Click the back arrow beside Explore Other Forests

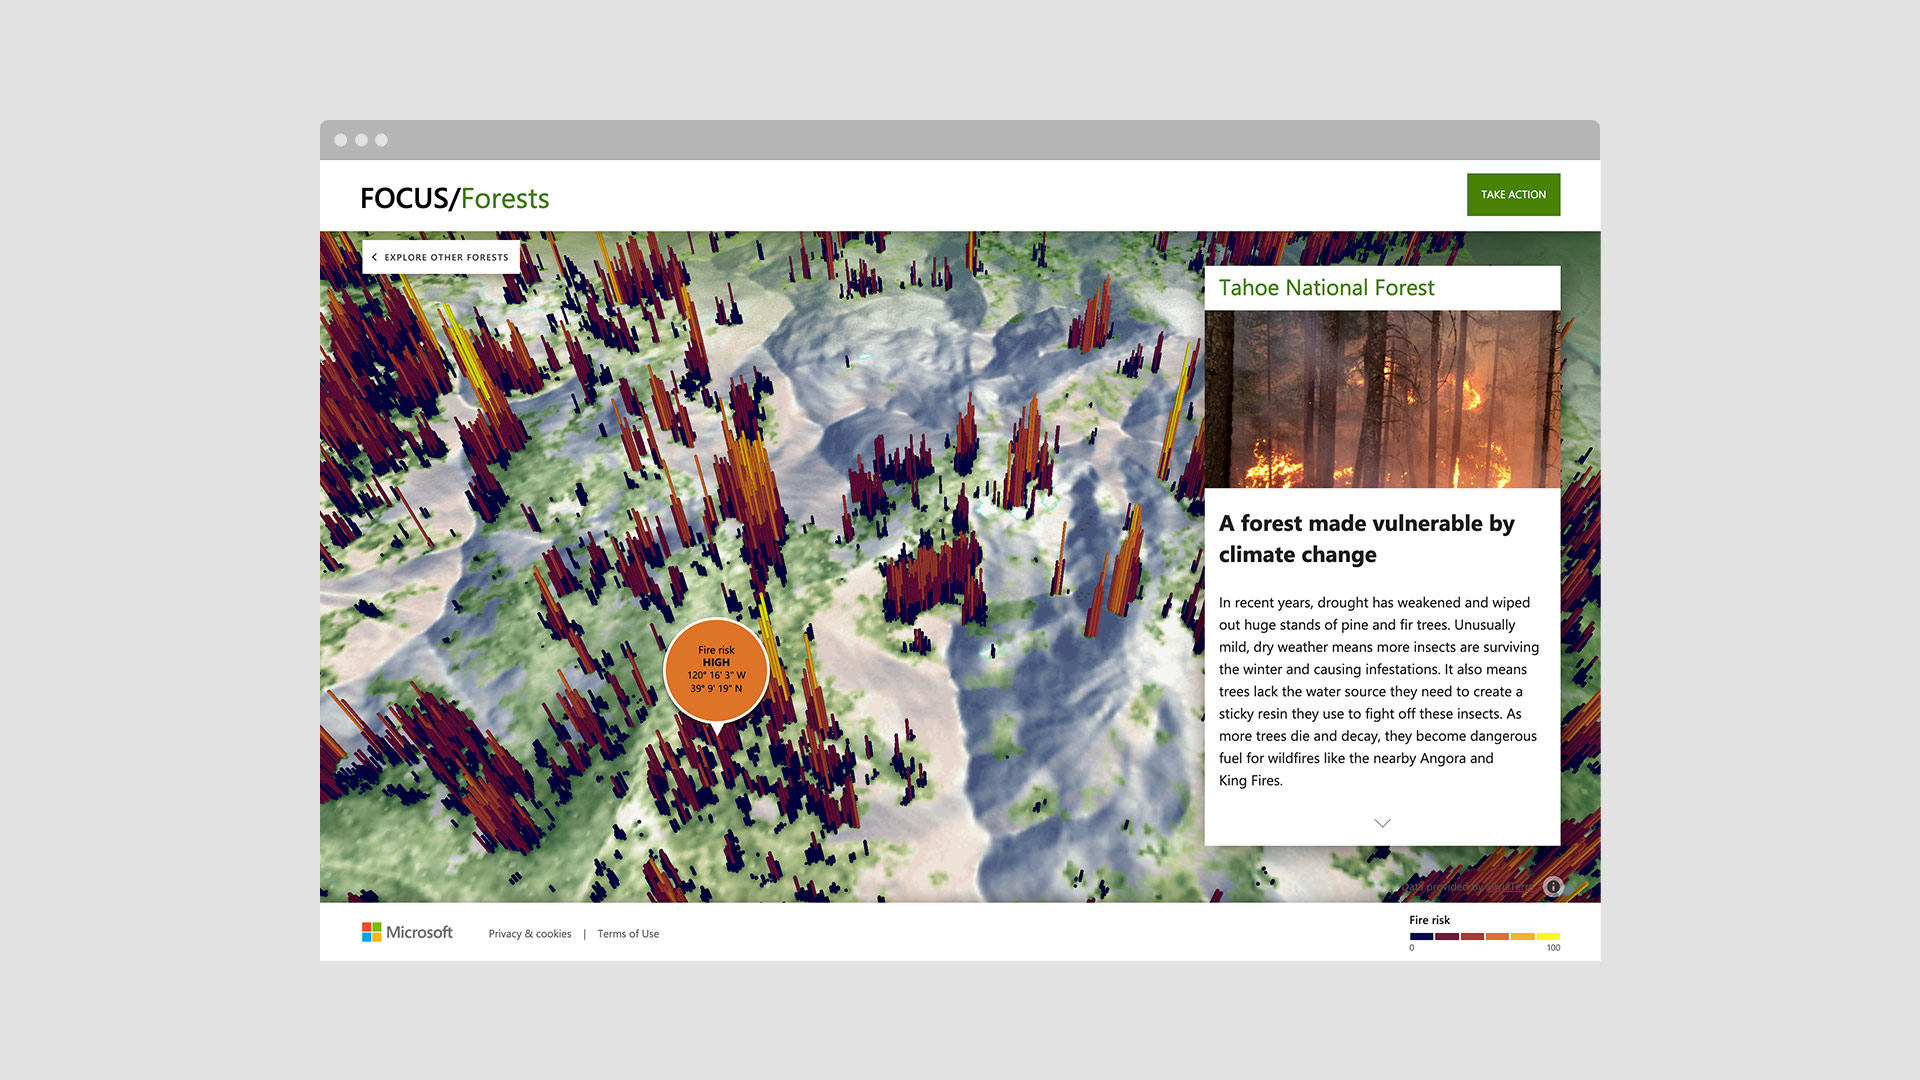pos(374,257)
